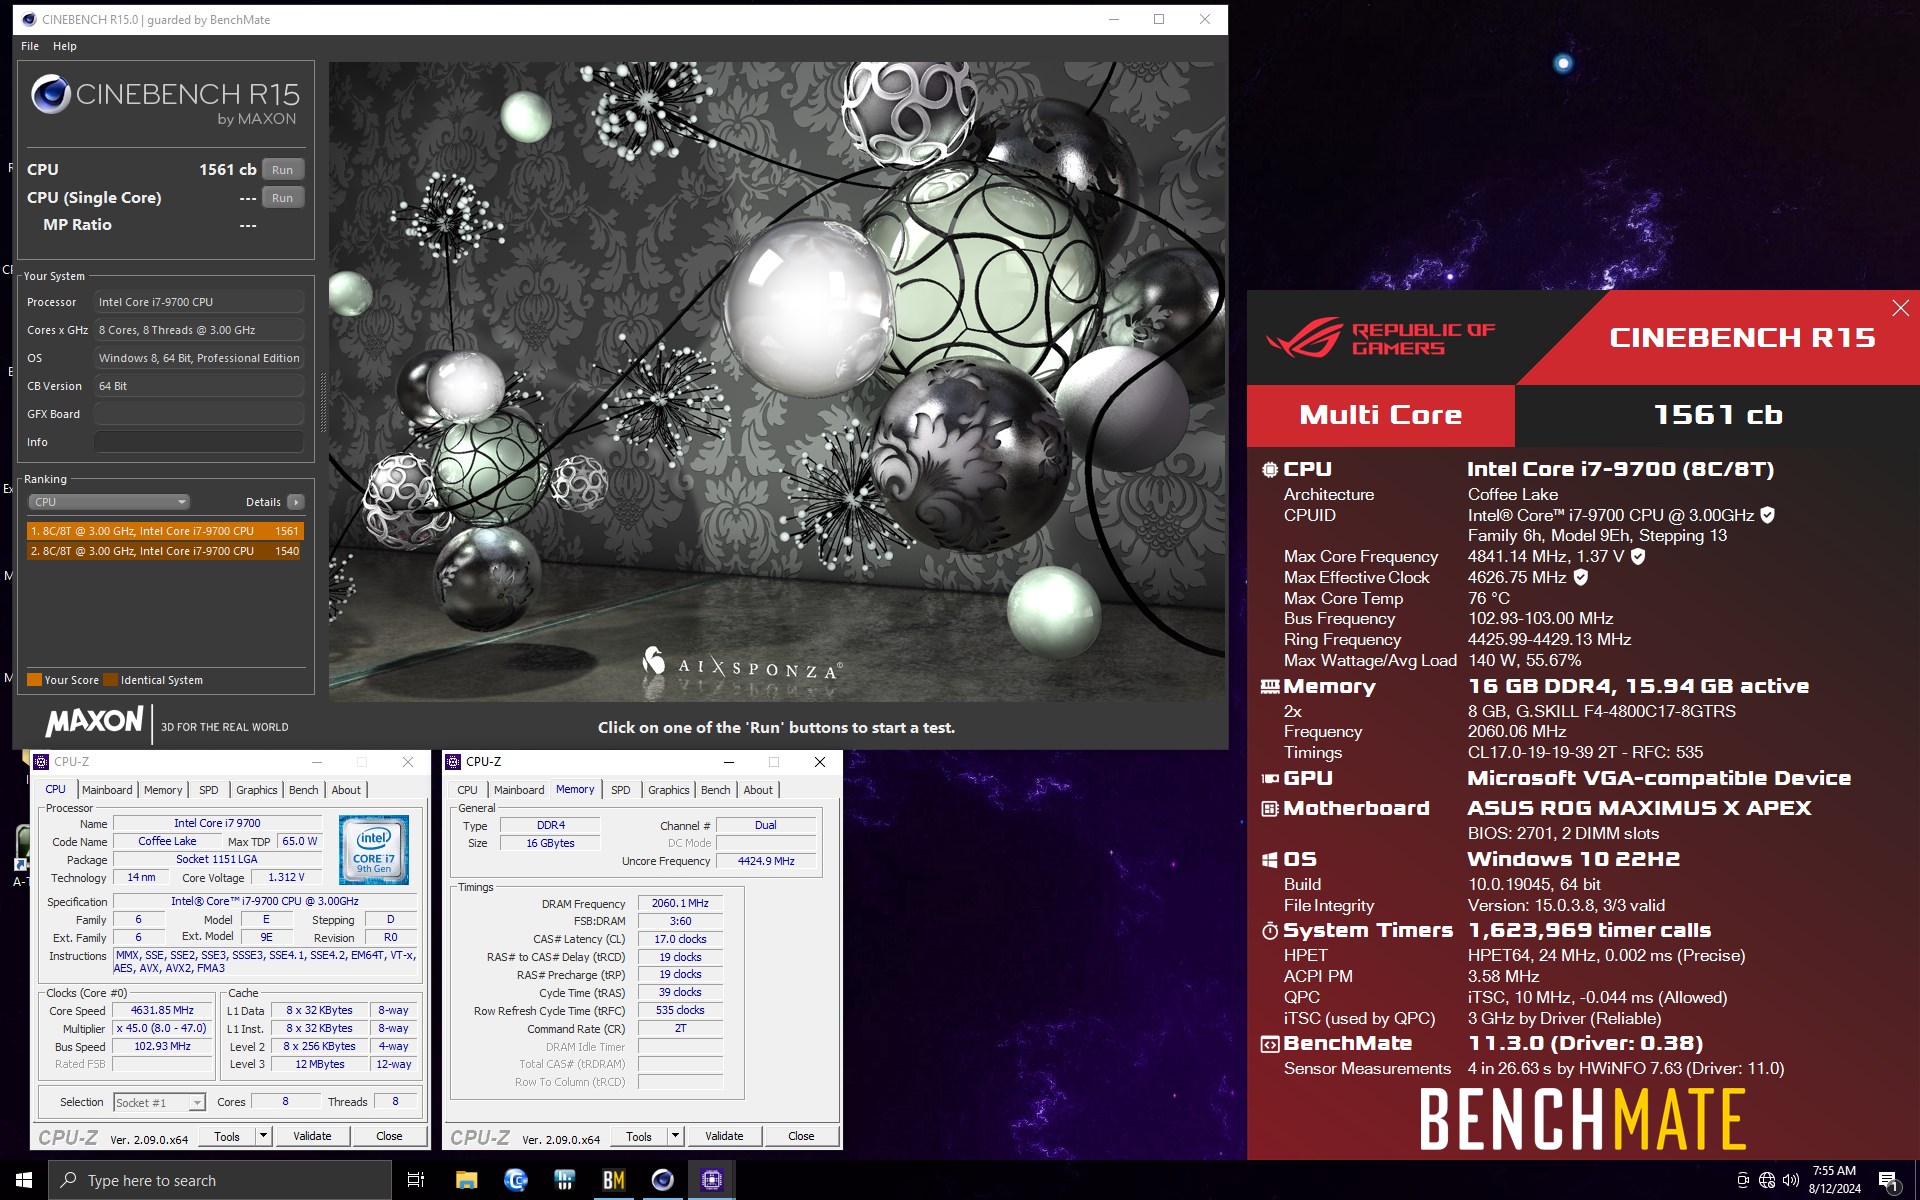Screen dimensions: 1920x1200
Task: Open the File menu in Cinebench
Action: point(30,46)
